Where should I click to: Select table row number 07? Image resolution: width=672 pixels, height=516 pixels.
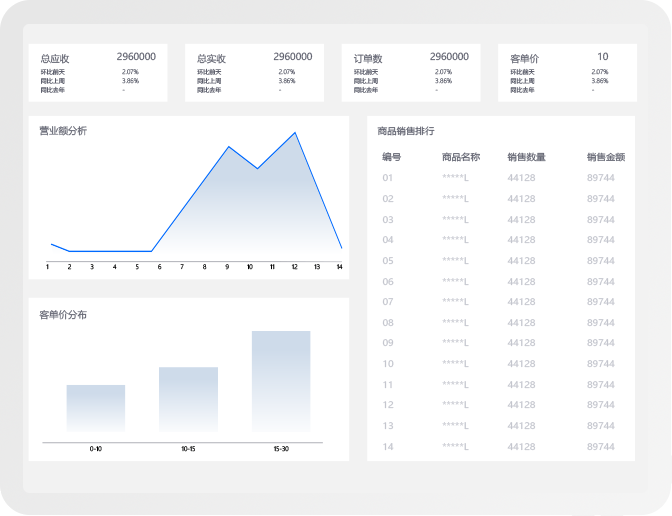pos(388,302)
